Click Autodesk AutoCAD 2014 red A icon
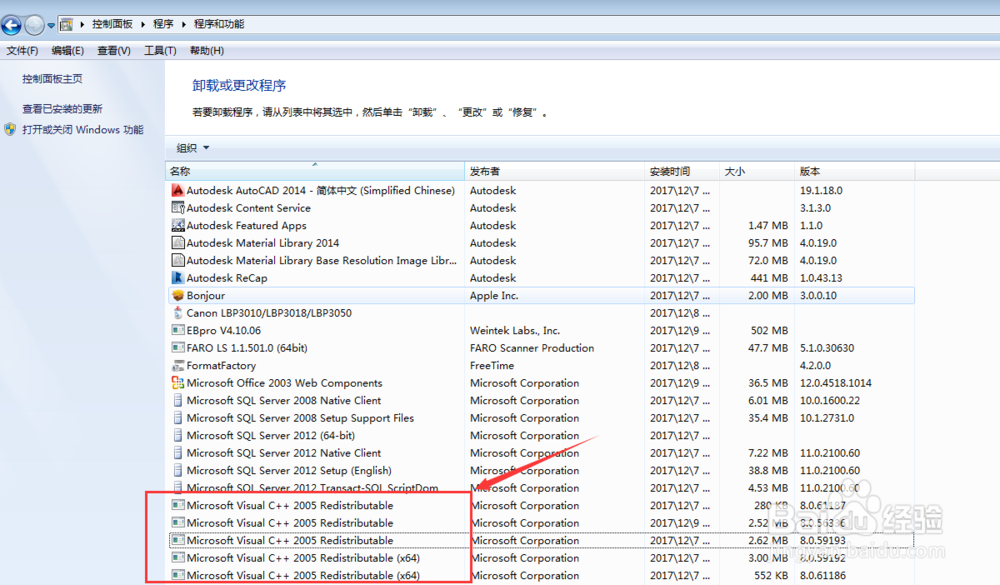The height and width of the screenshot is (585, 1000). coord(178,190)
